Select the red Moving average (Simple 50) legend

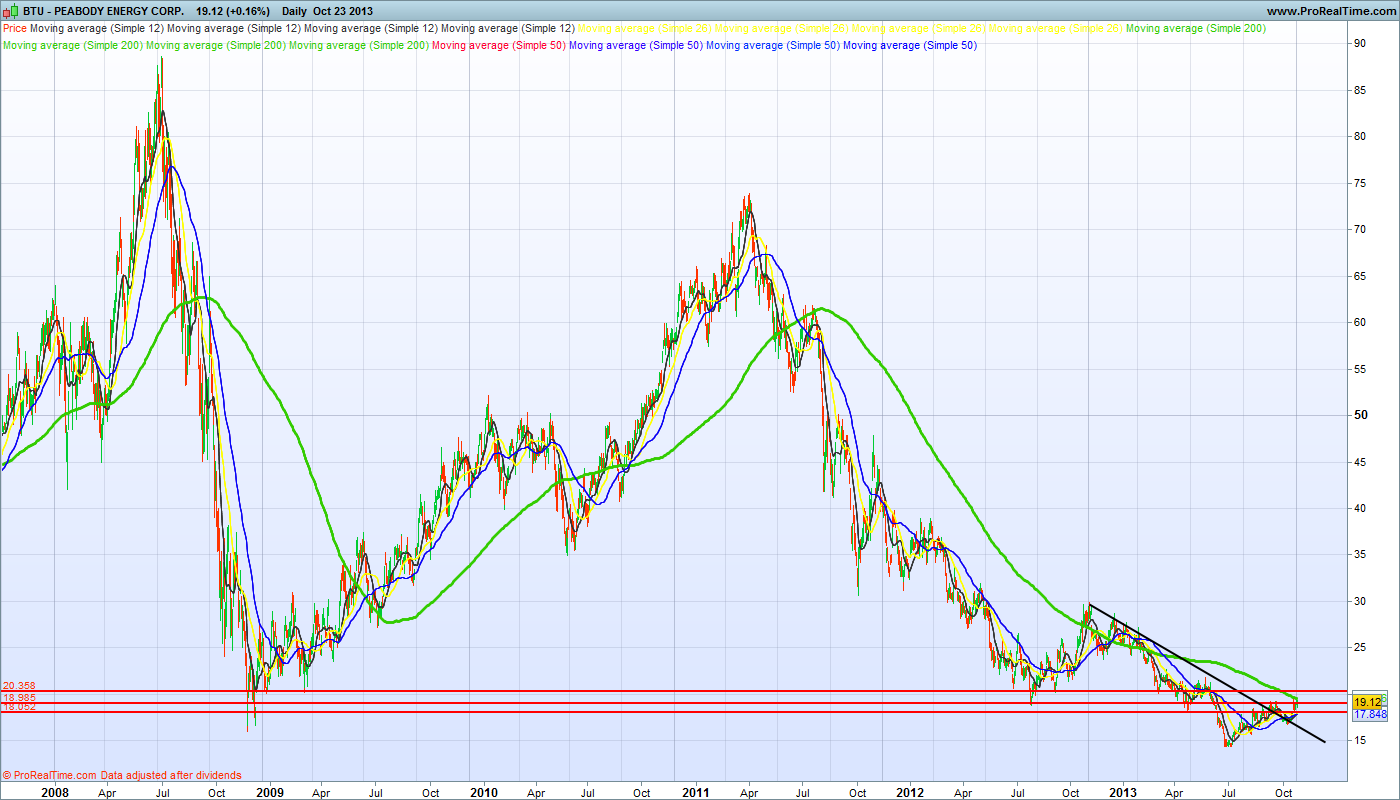pos(498,45)
